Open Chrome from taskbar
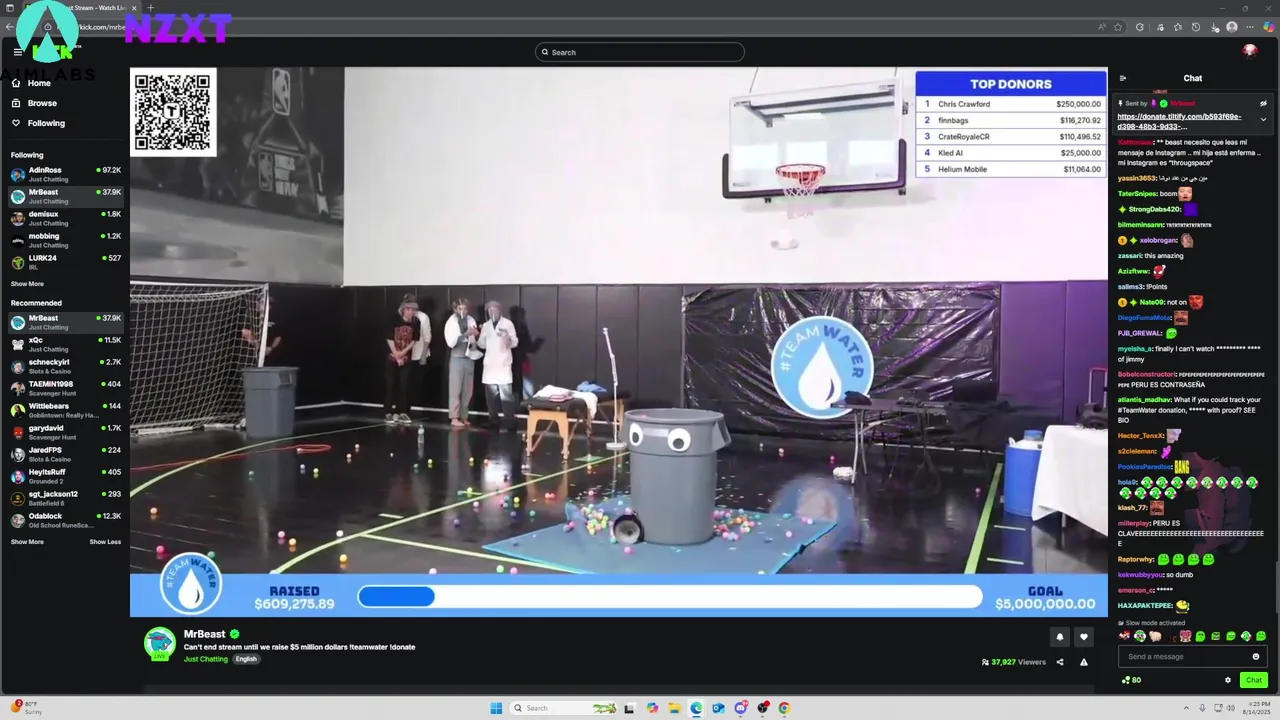Image resolution: width=1280 pixels, height=720 pixels. click(x=784, y=708)
